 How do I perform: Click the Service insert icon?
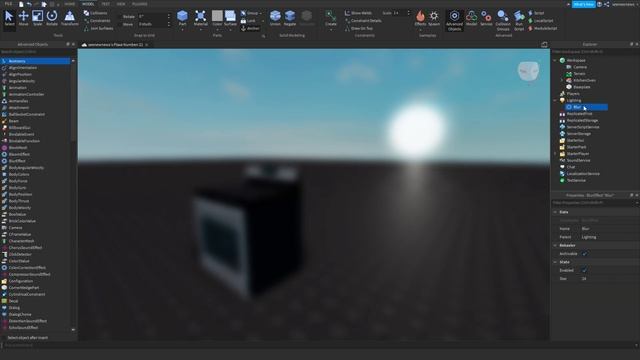[x=486, y=18]
